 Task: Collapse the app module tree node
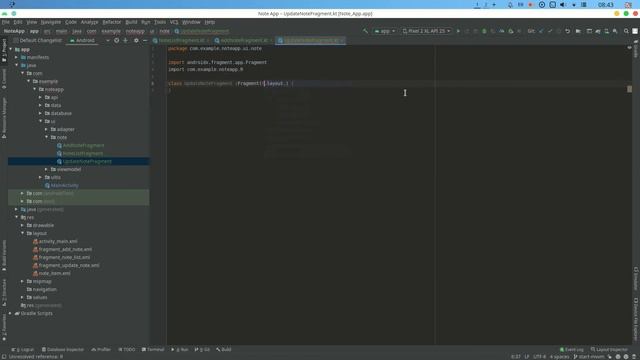[x=11, y=49]
